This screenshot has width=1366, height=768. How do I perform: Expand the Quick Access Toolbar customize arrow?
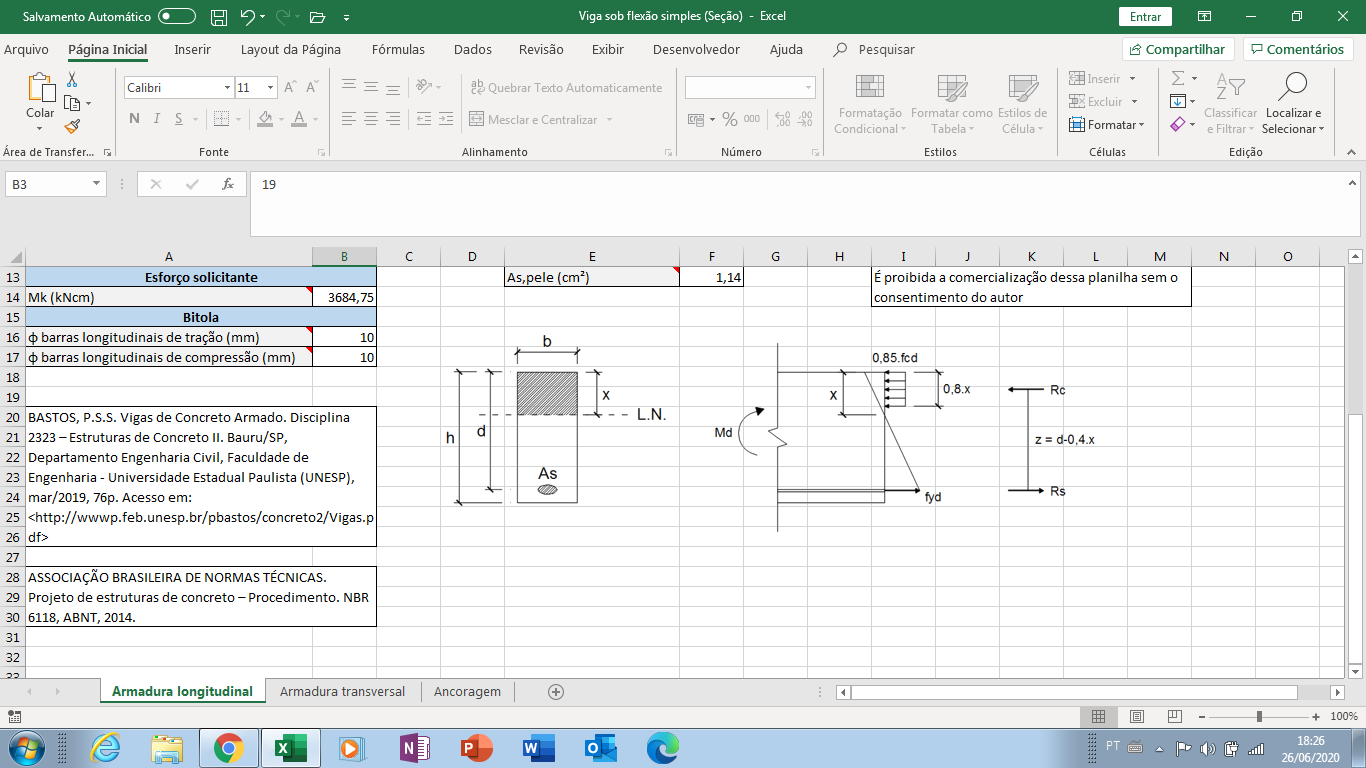click(x=346, y=18)
